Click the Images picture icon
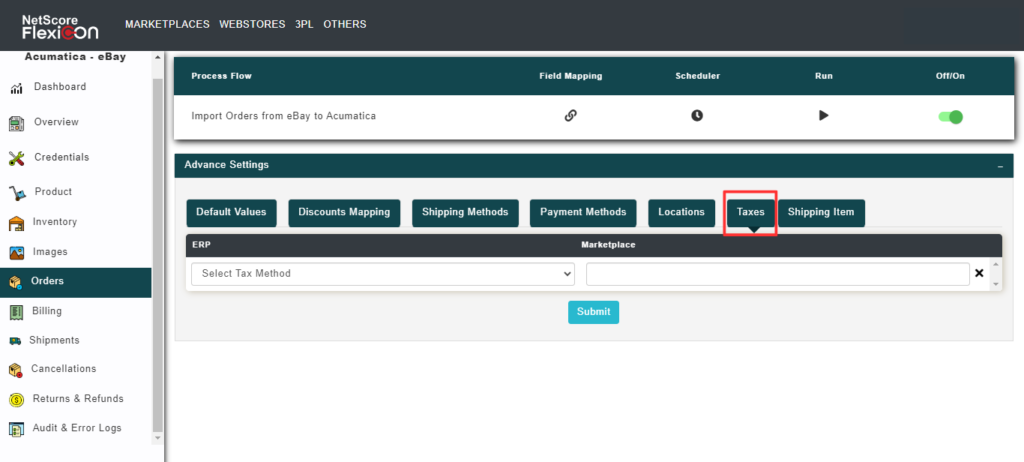This screenshot has height=462, width=1024. [x=16, y=252]
